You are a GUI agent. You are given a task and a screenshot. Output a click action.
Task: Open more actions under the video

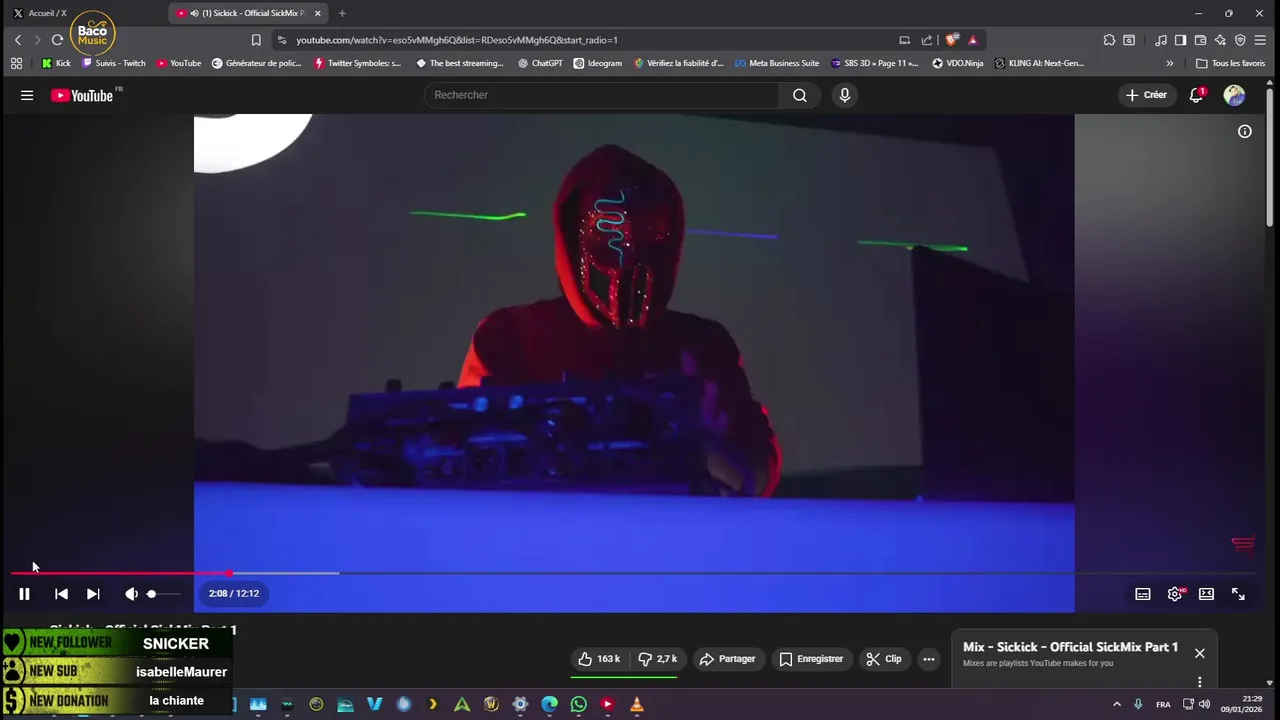click(929, 659)
